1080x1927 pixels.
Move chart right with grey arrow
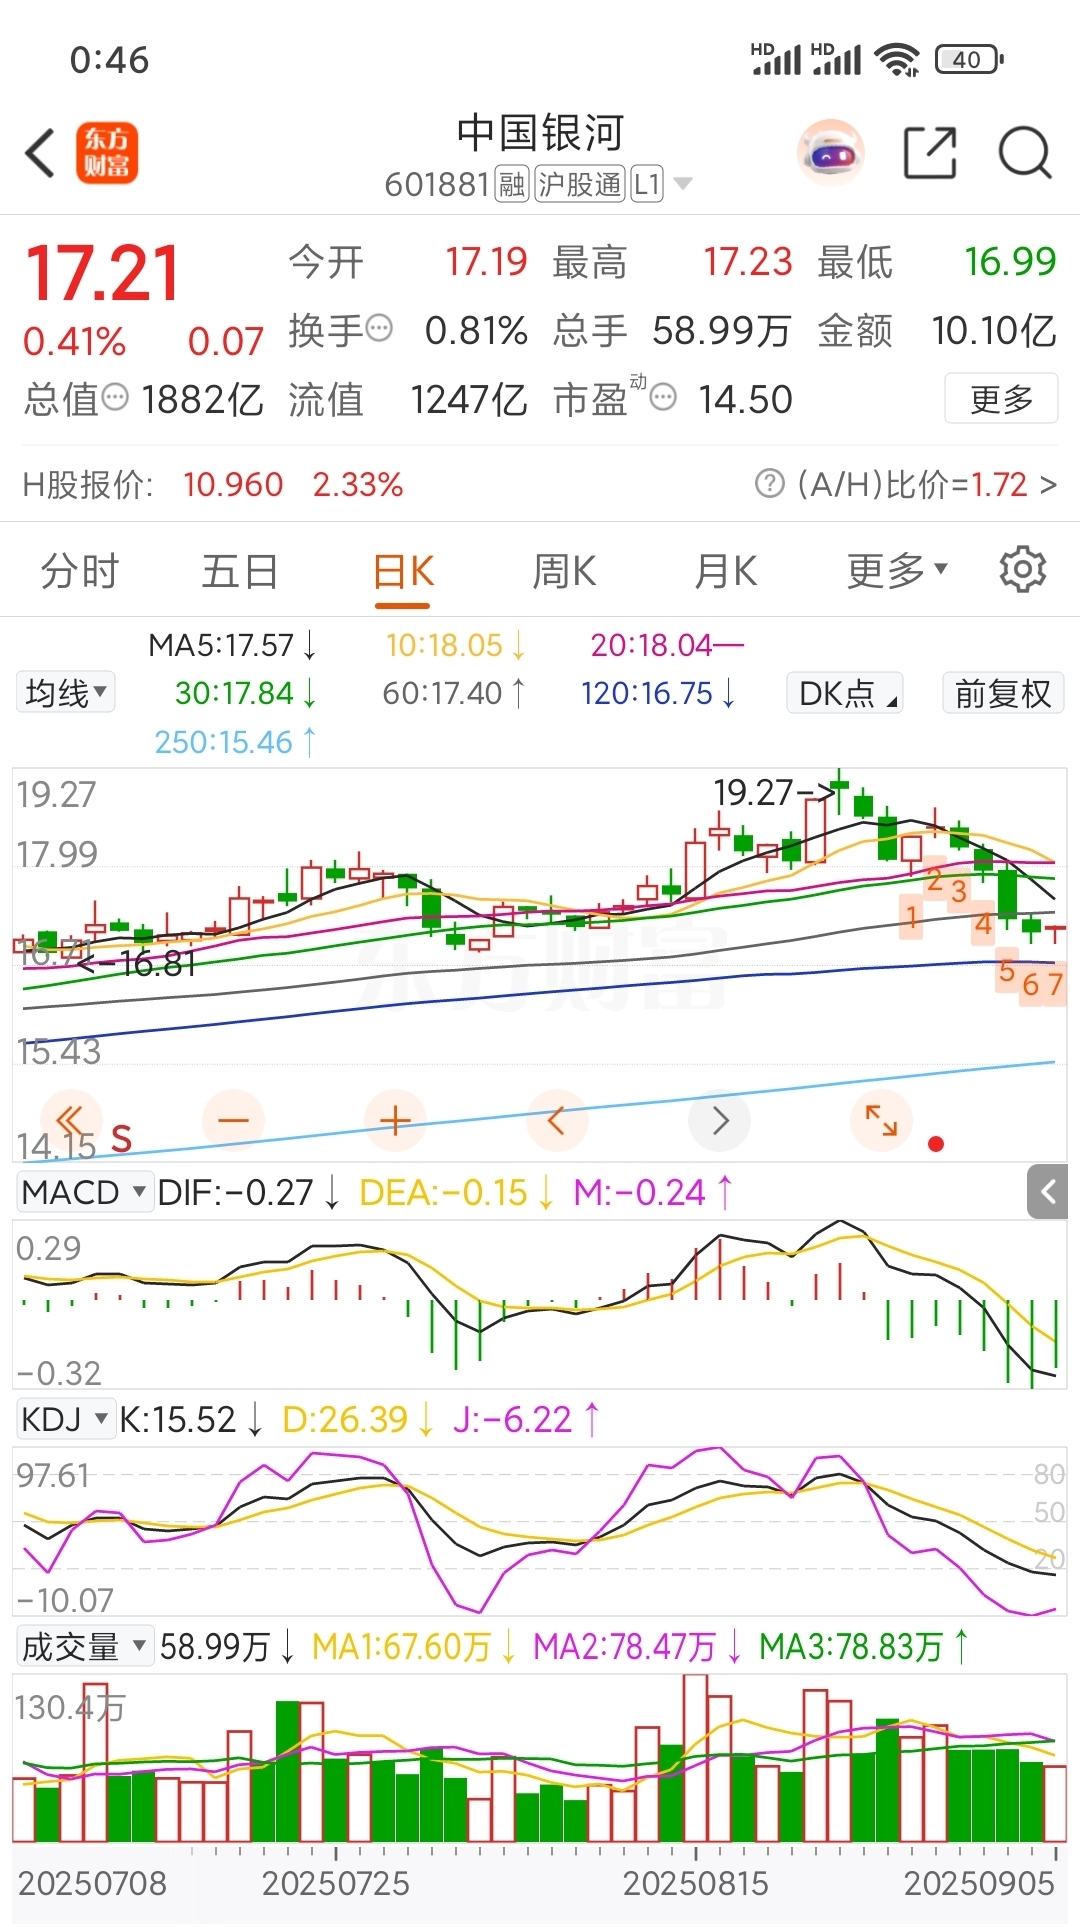click(719, 1120)
